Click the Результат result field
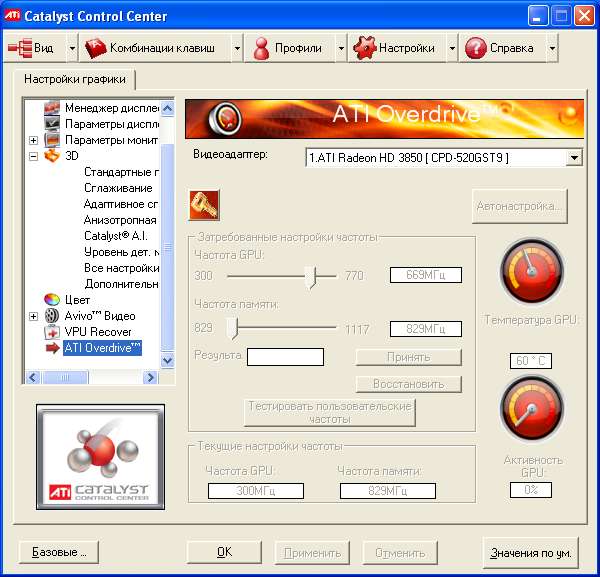600x577 pixels. point(285,357)
